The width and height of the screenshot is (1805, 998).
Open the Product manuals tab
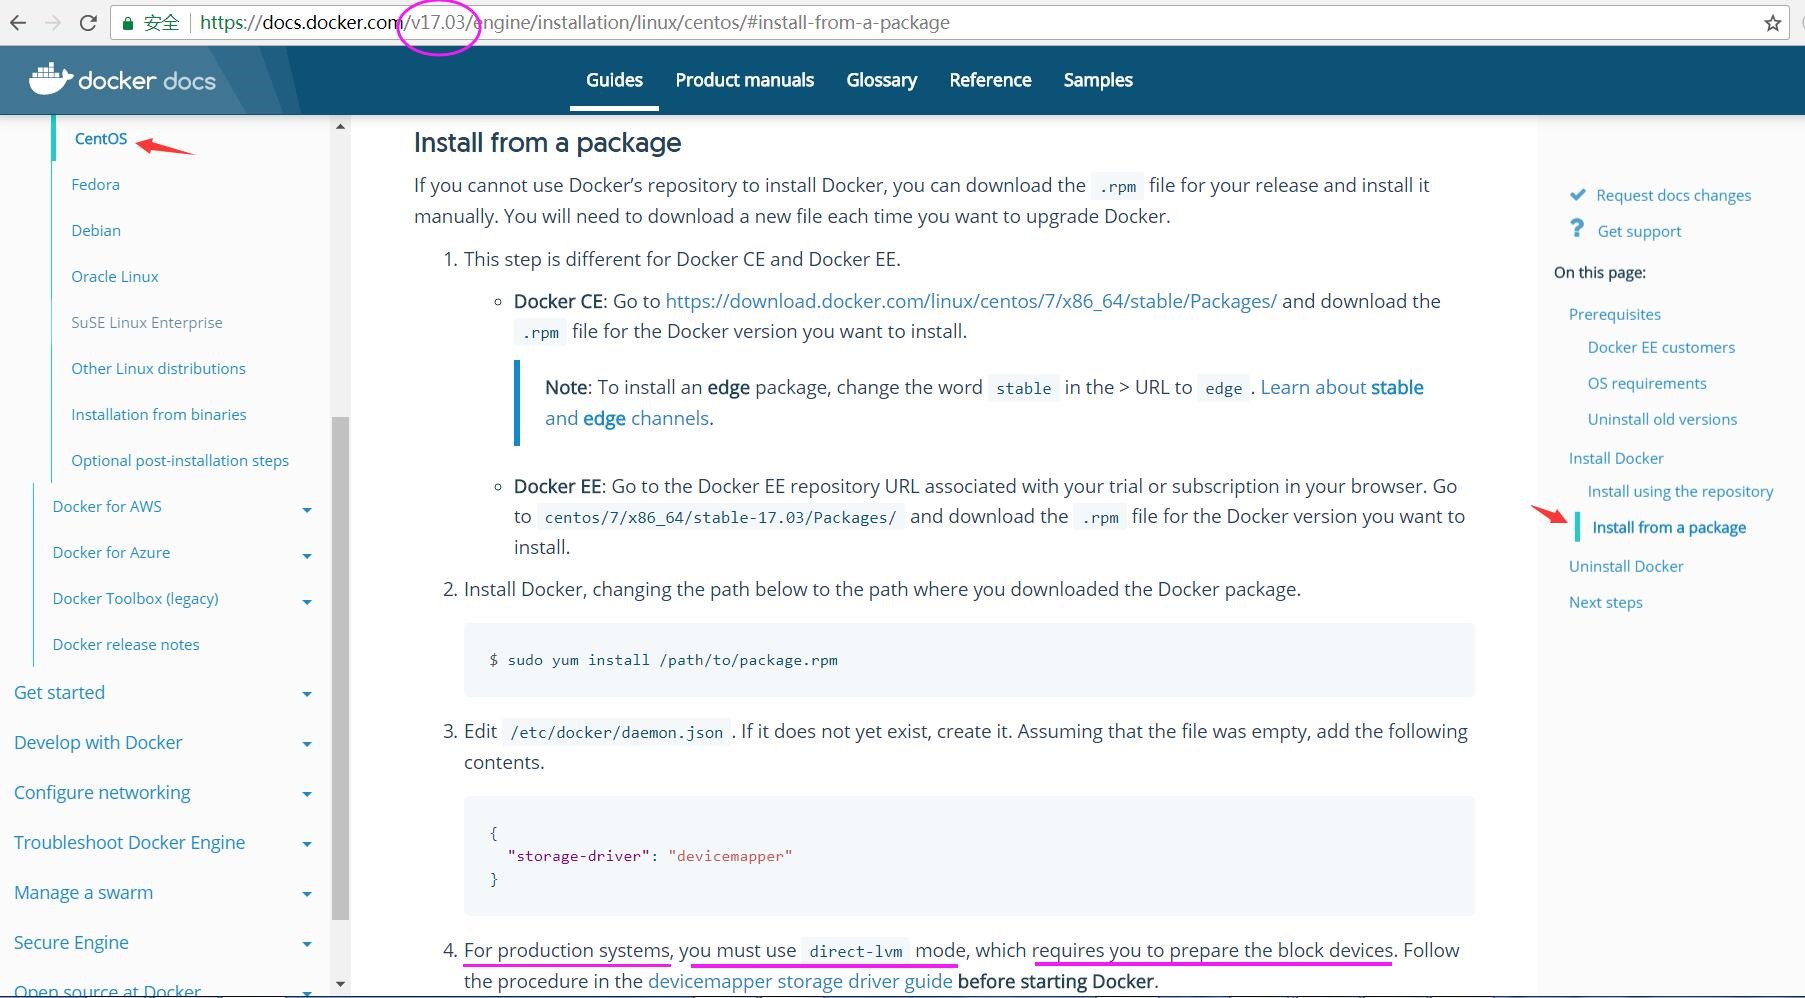tap(745, 80)
